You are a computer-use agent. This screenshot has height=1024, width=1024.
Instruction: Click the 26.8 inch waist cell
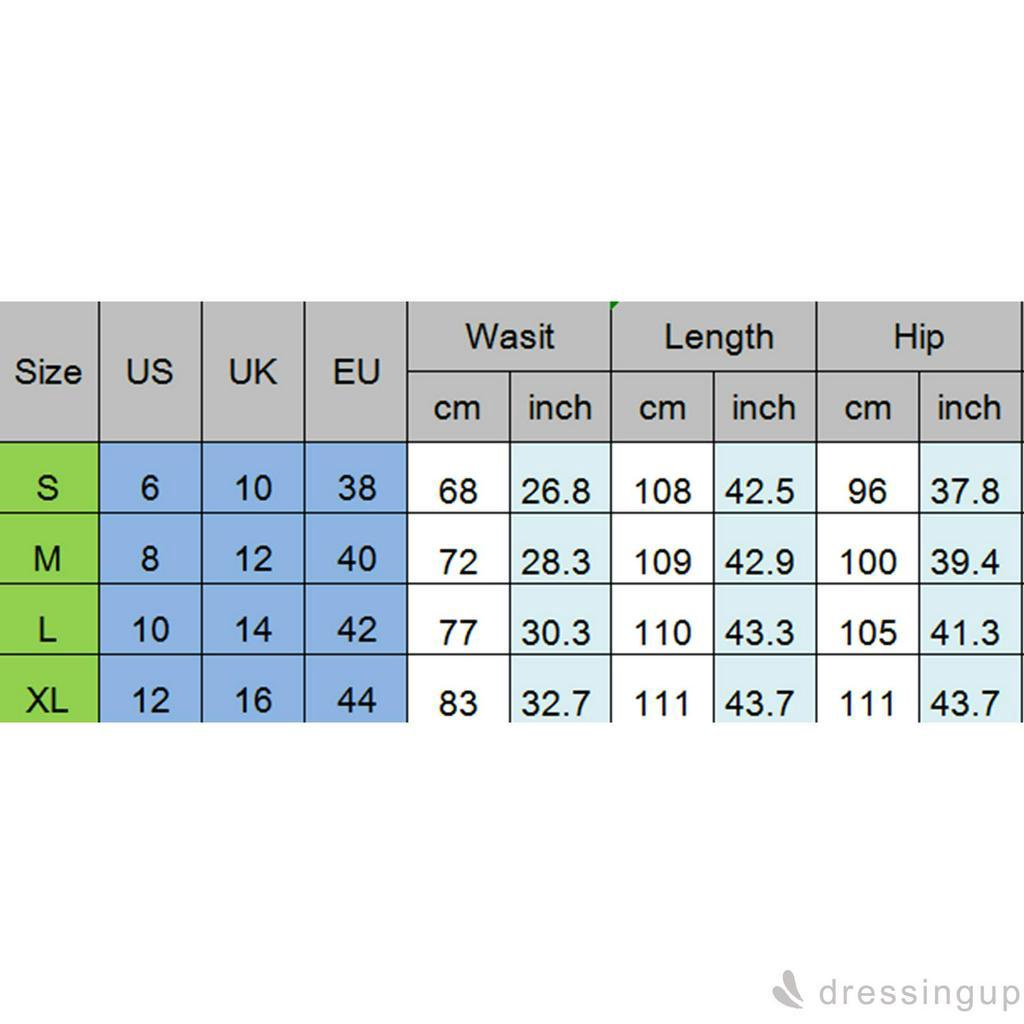(x=560, y=490)
